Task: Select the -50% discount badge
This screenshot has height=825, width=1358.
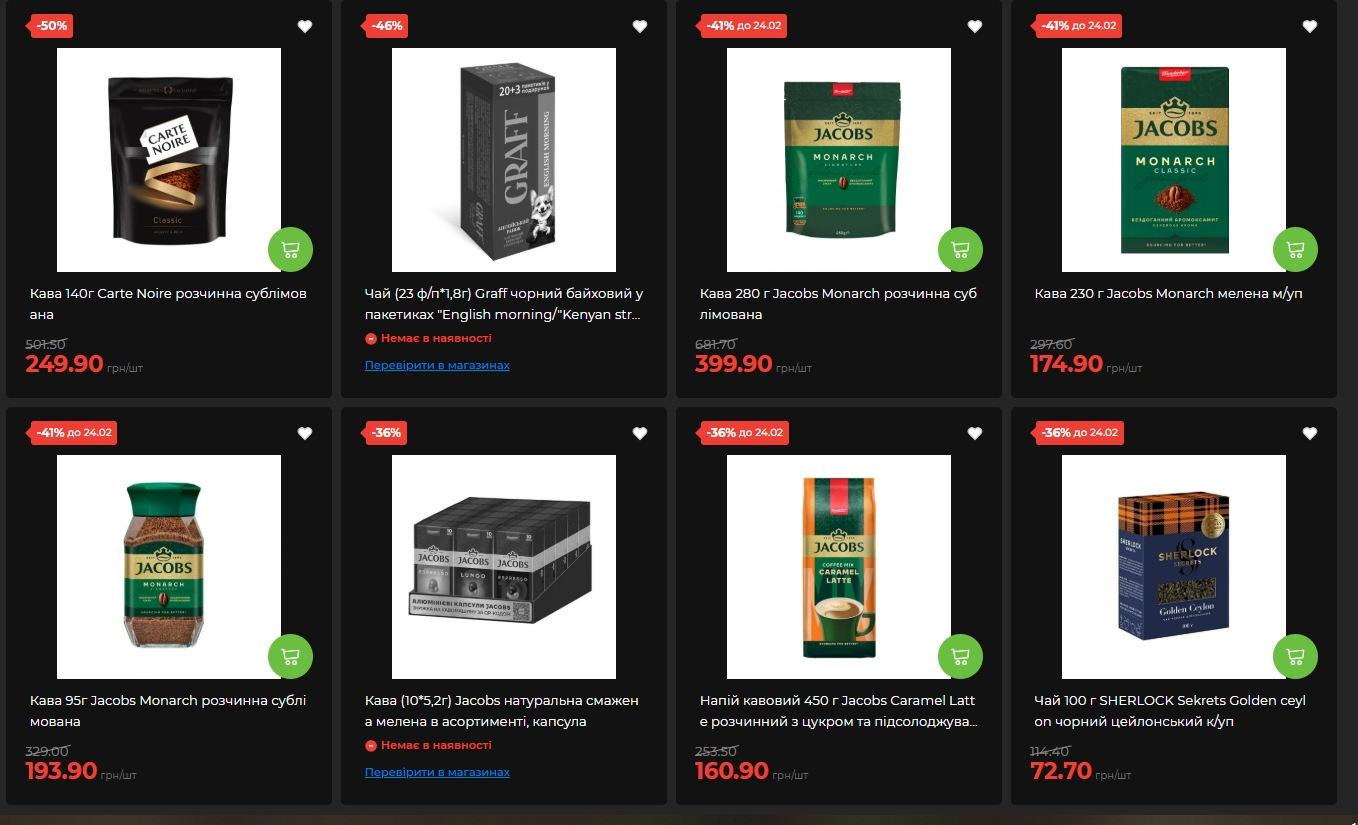Action: [51, 25]
